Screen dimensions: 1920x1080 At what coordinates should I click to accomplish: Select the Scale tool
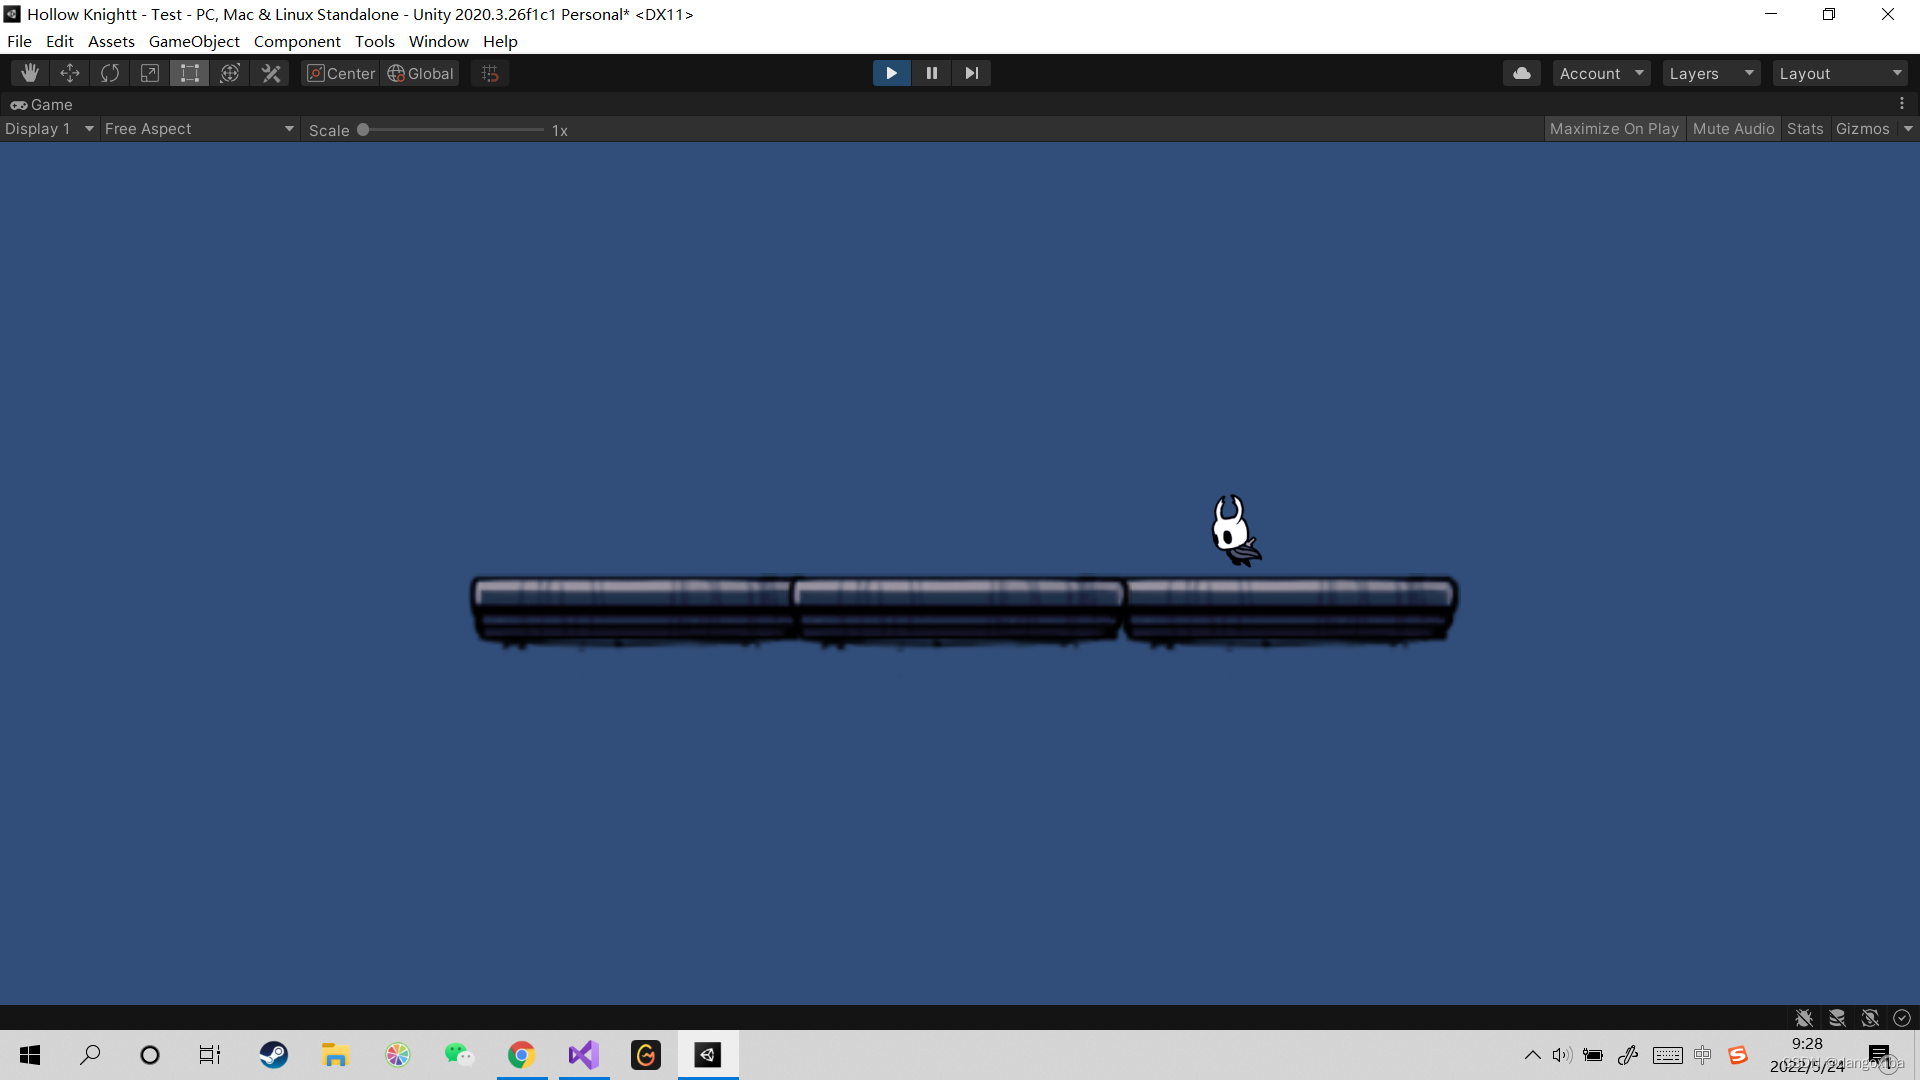(x=150, y=73)
